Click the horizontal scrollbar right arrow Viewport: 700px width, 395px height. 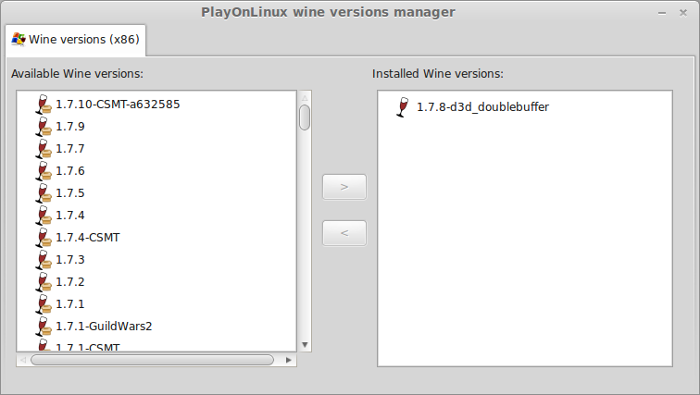tap(289, 360)
